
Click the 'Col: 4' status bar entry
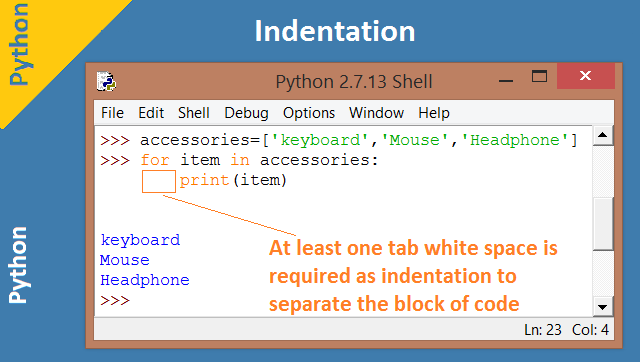click(x=590, y=330)
